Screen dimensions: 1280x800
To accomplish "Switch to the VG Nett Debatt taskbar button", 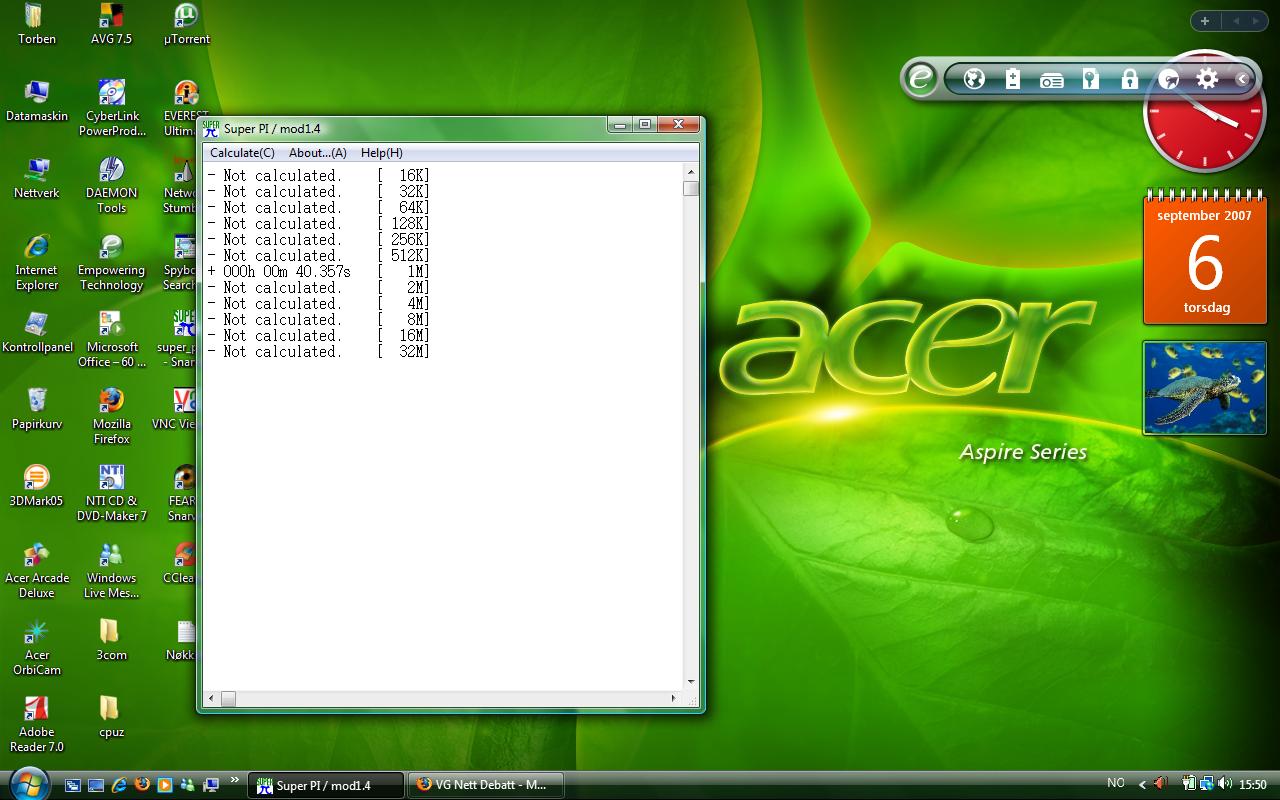I will pyautogui.click(x=485, y=785).
